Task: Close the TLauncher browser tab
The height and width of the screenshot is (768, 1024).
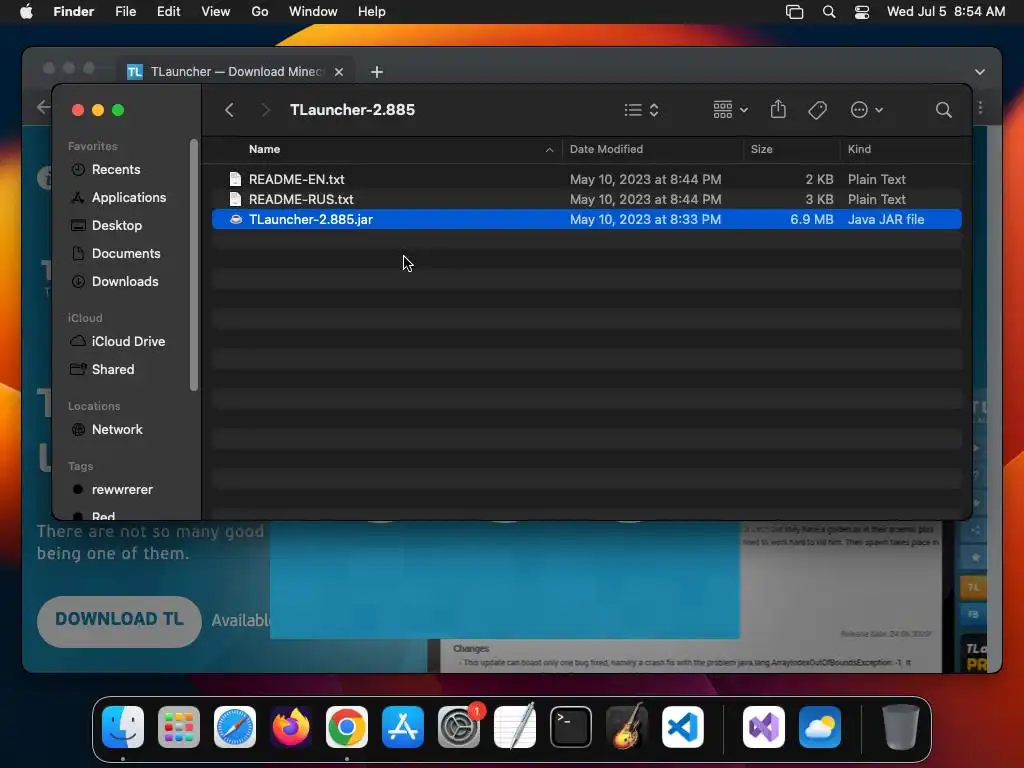Action: pos(339,72)
